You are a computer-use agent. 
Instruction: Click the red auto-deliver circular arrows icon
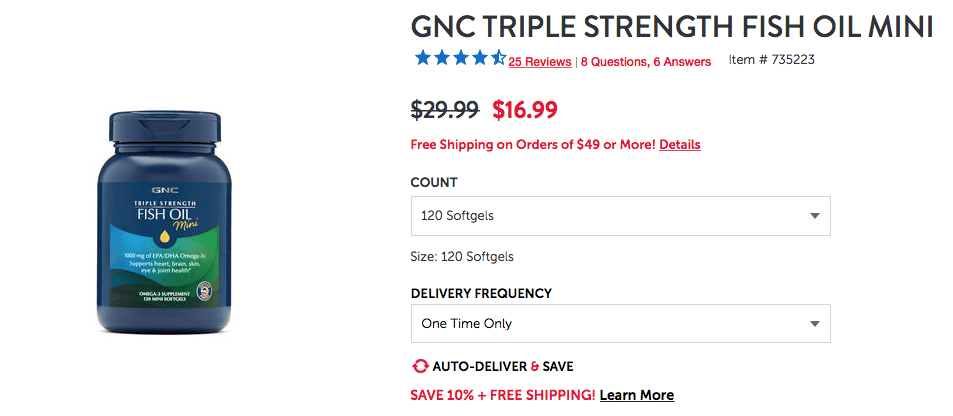click(420, 367)
